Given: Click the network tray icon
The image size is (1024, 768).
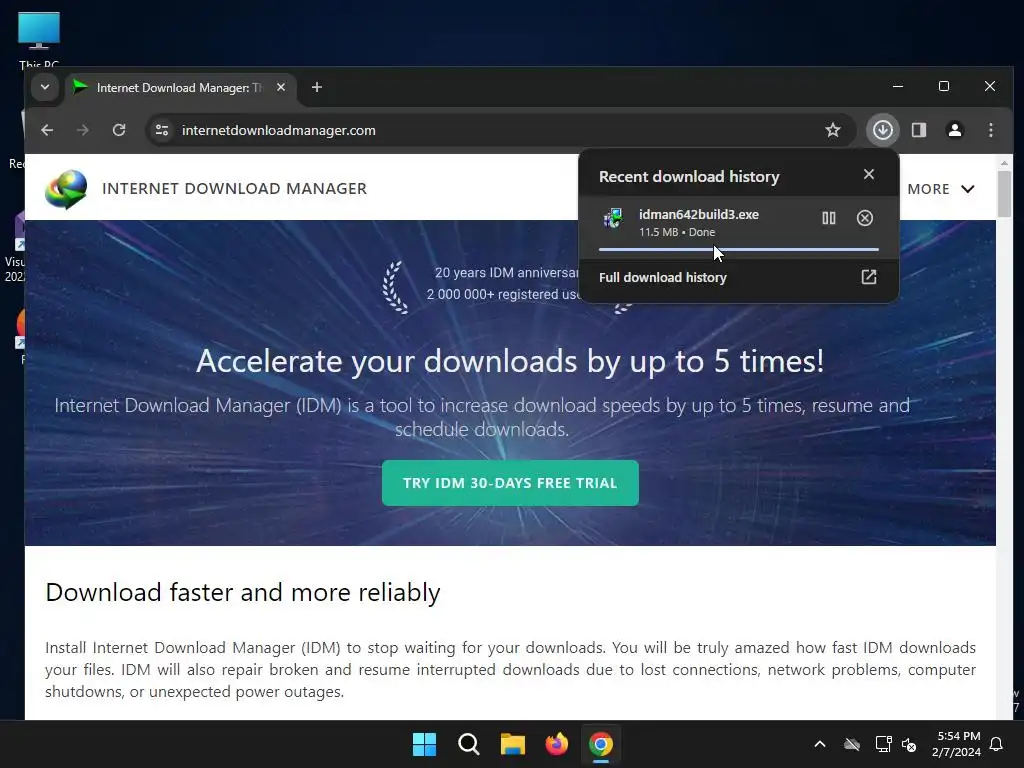Looking at the screenshot, I should click(x=884, y=744).
